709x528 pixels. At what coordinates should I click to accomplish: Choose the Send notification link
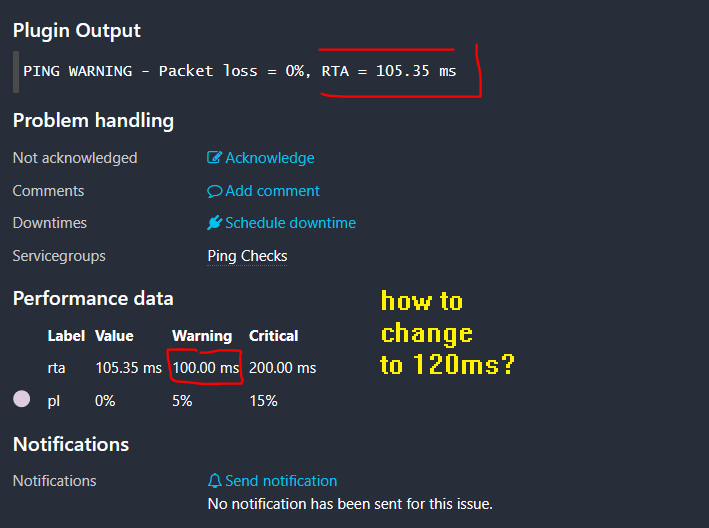(281, 481)
